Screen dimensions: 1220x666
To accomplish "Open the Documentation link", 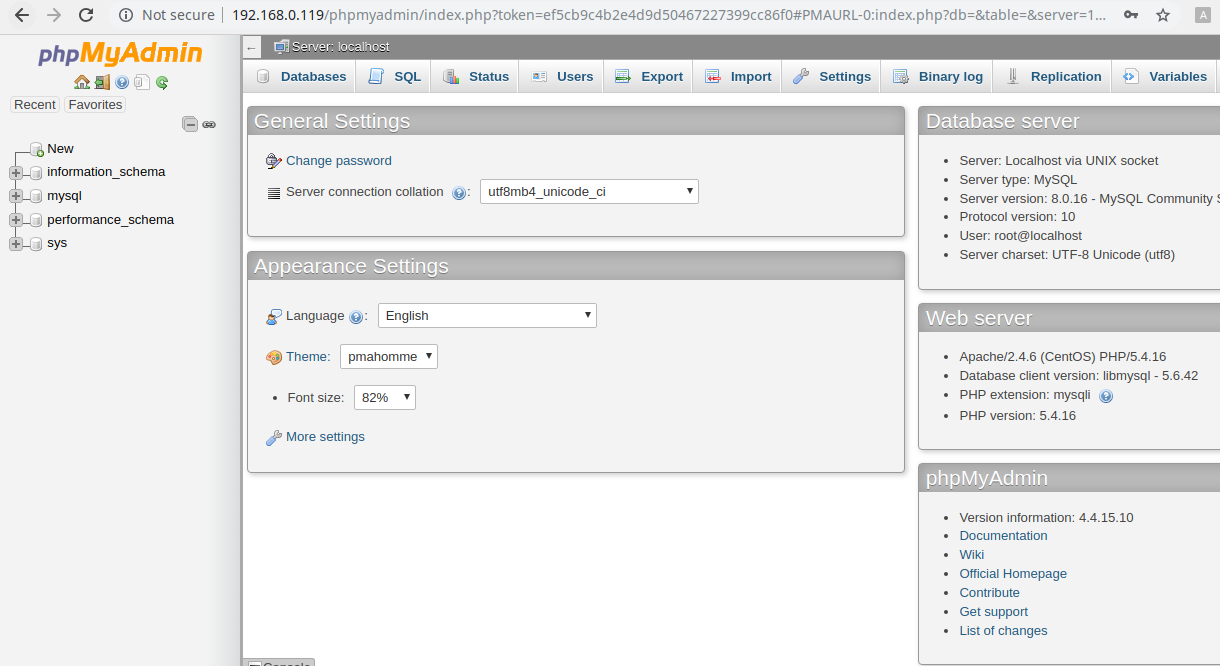I will [1003, 536].
